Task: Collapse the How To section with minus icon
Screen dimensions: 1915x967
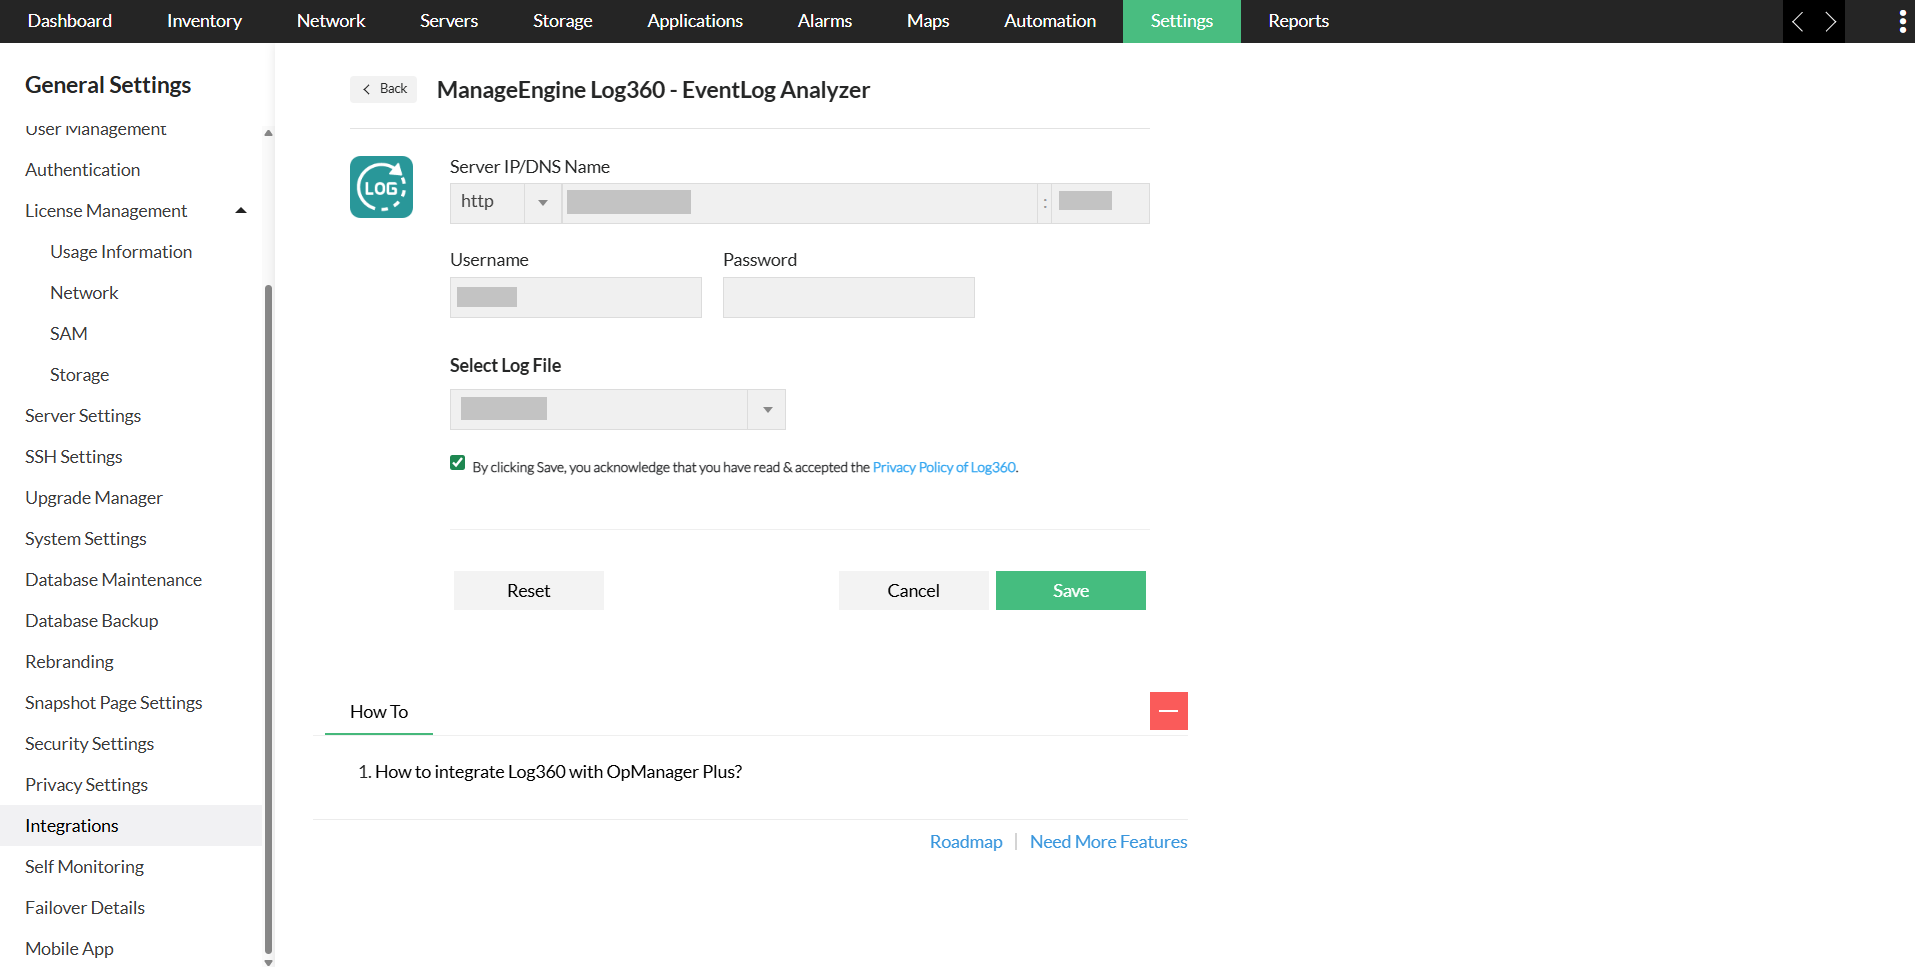Action: (1168, 711)
